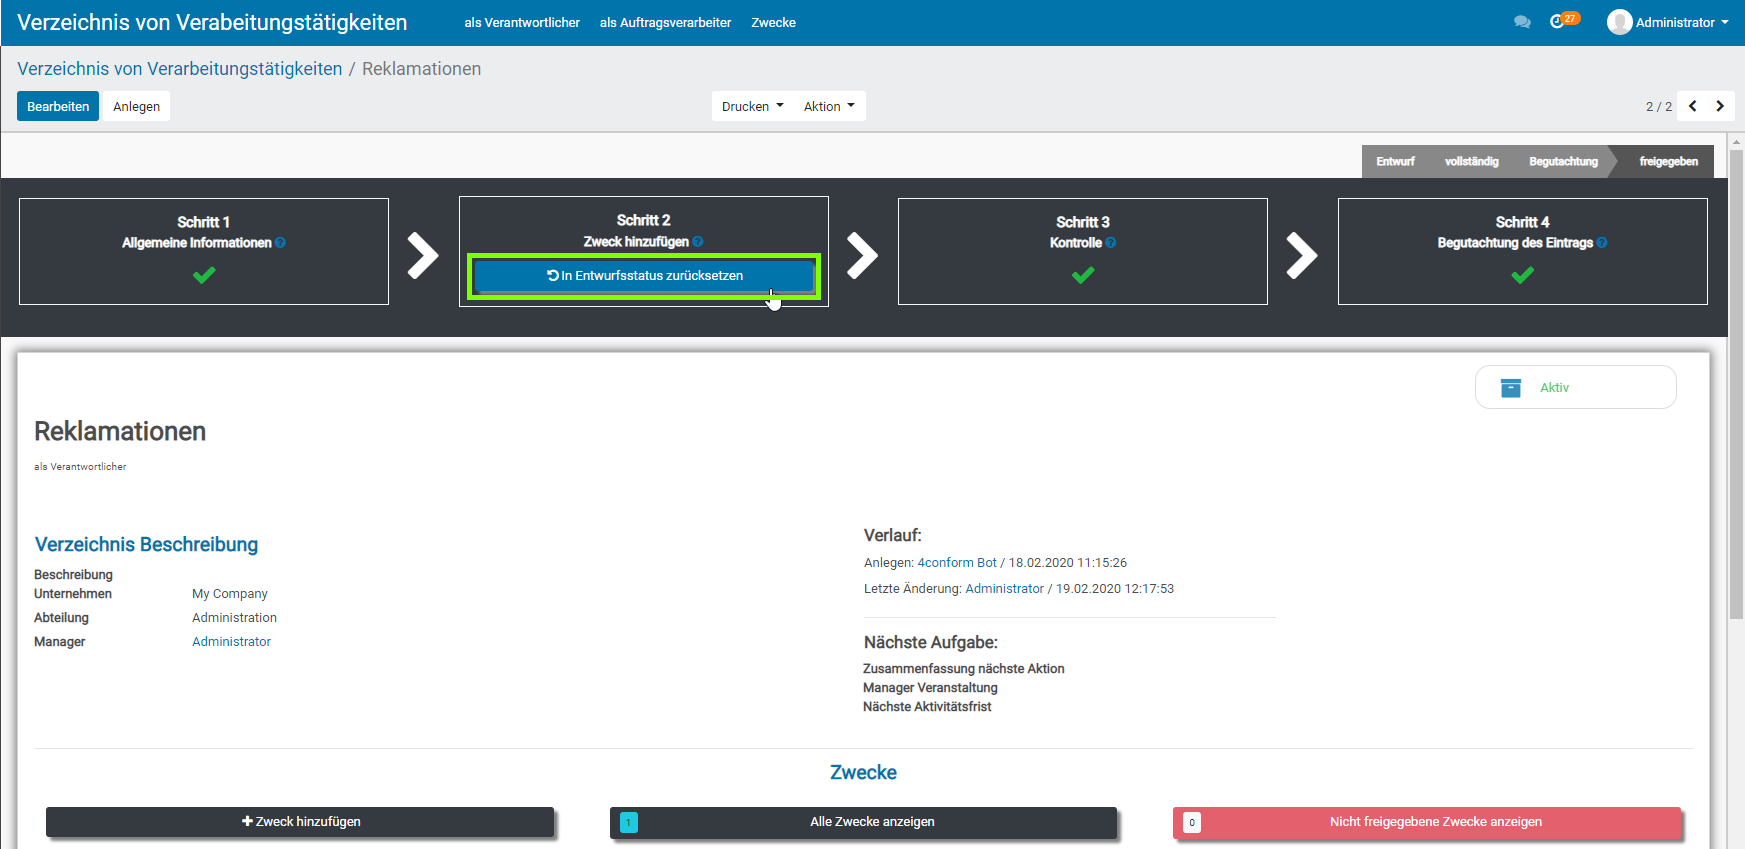1745x849 pixels.
Task: Click help icon next to Allgemeine Informationen
Action: click(x=281, y=243)
